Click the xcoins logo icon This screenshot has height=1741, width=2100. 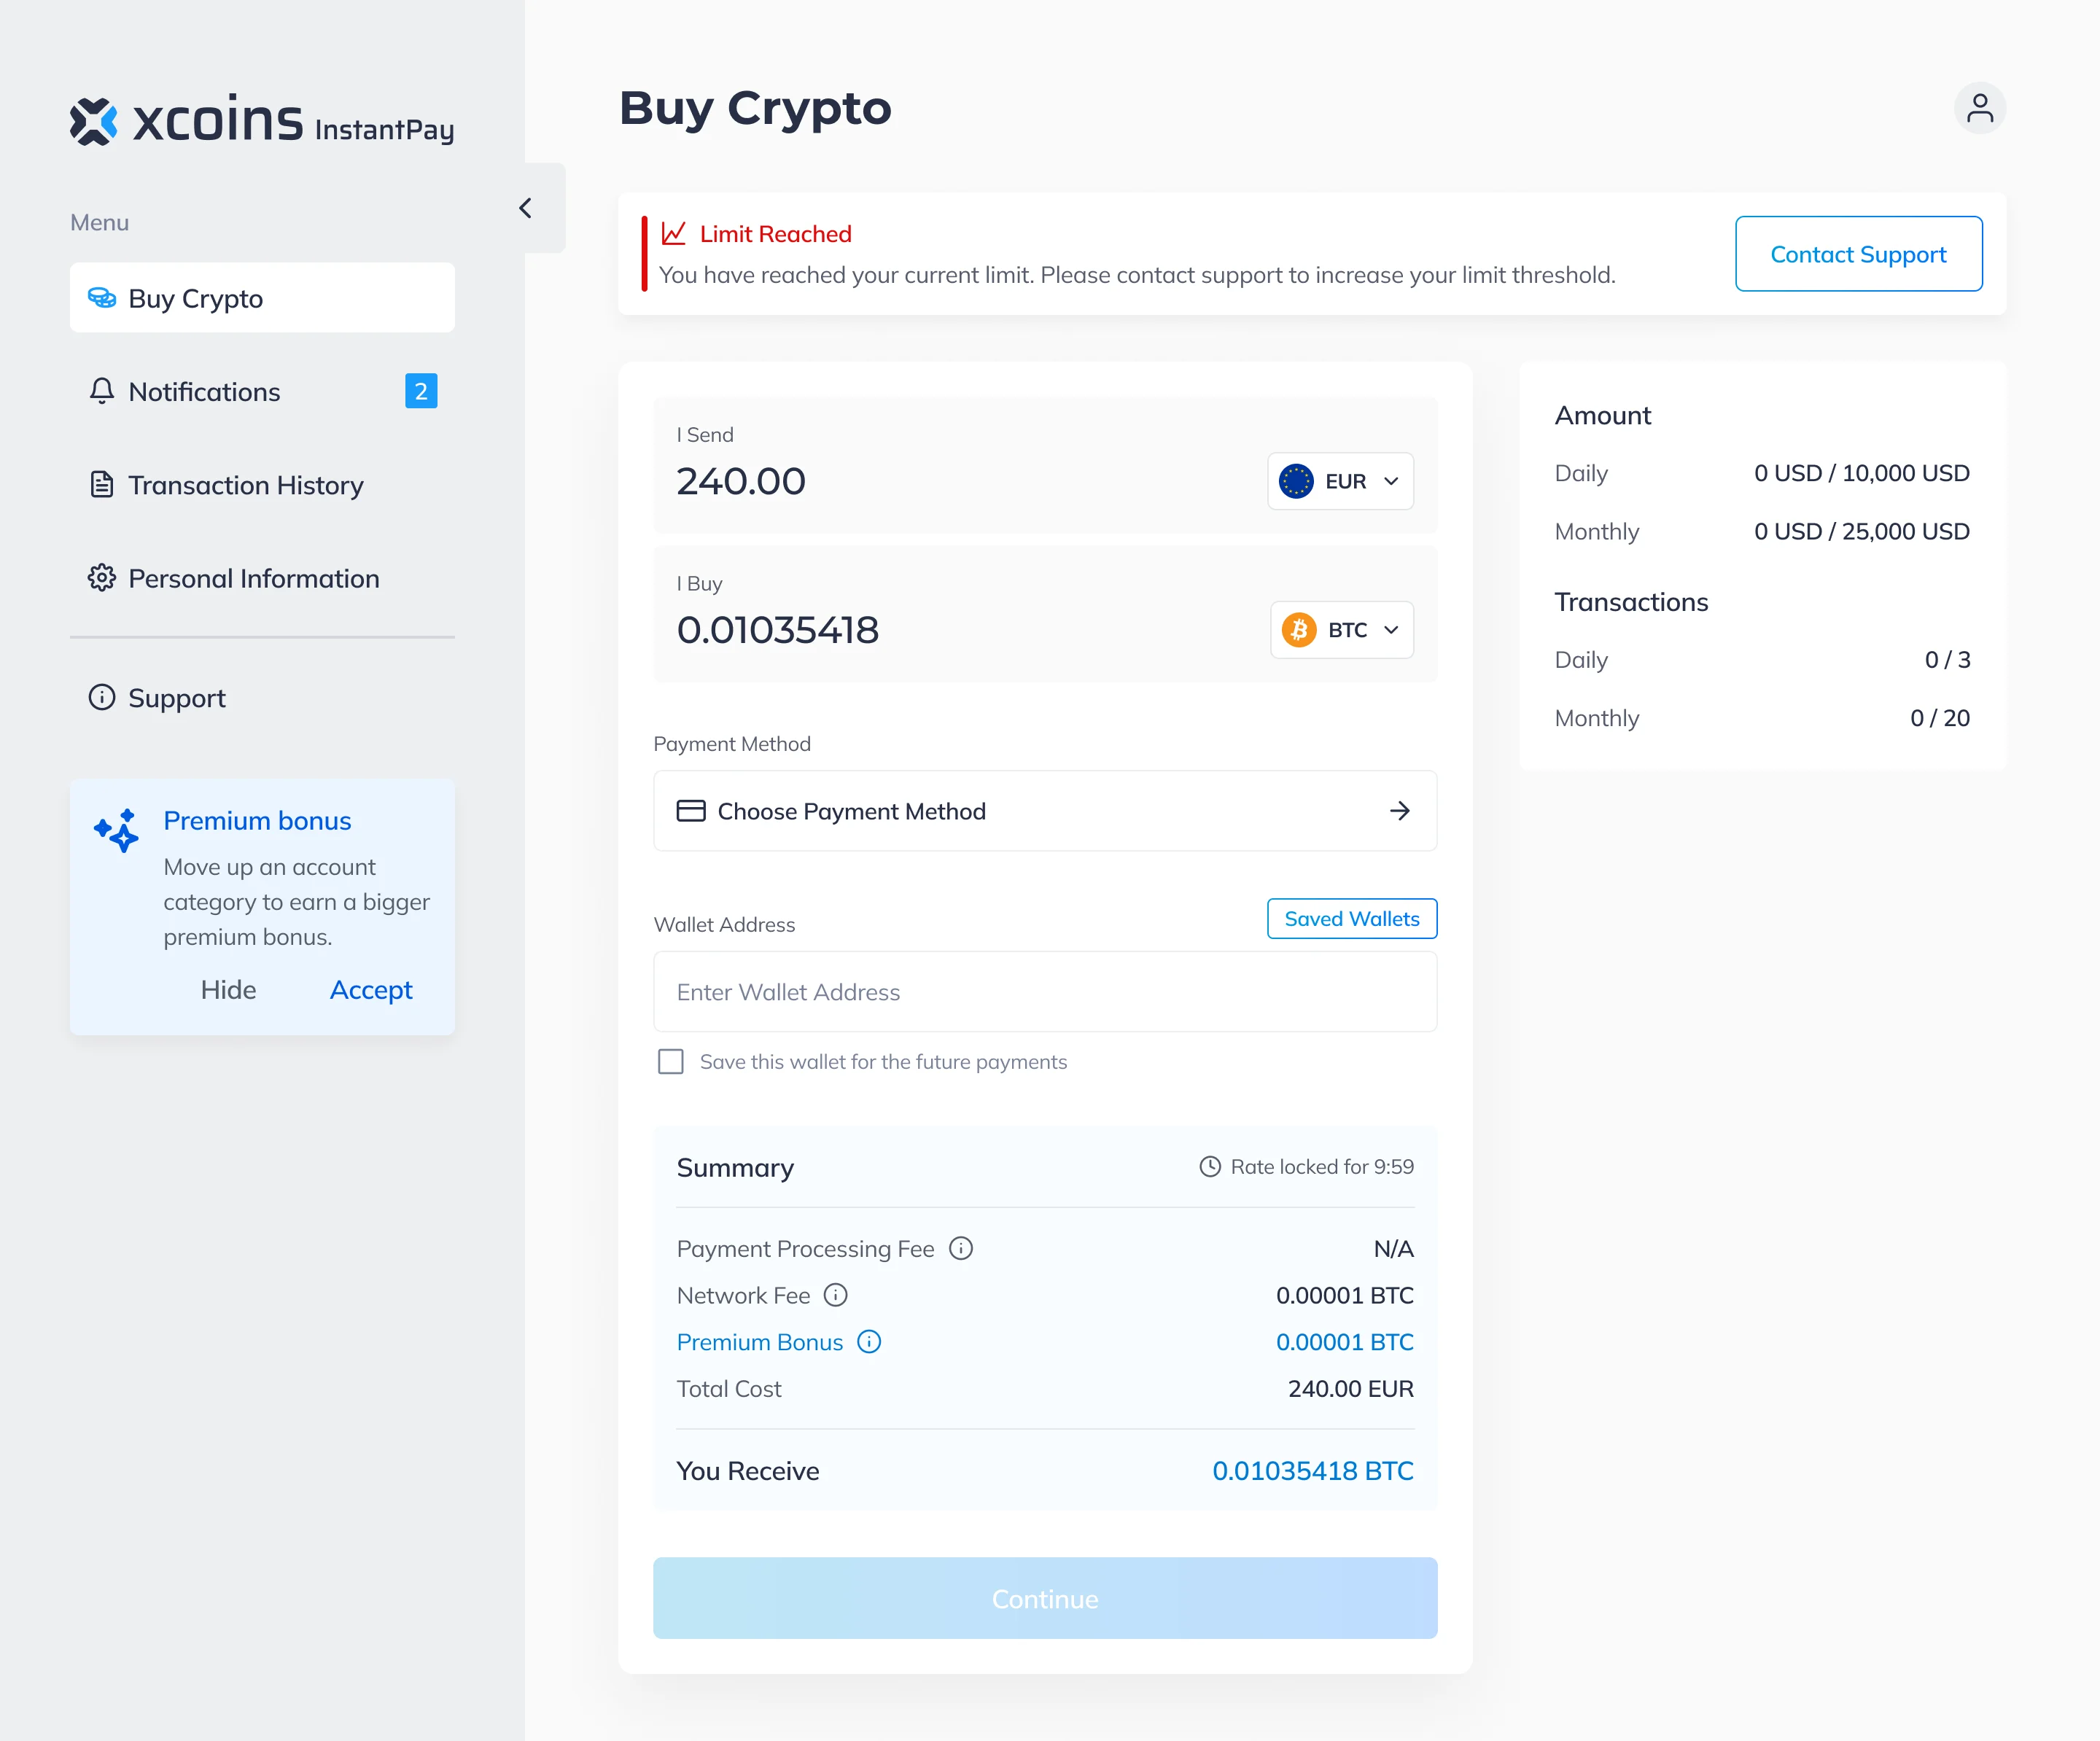[x=94, y=122]
